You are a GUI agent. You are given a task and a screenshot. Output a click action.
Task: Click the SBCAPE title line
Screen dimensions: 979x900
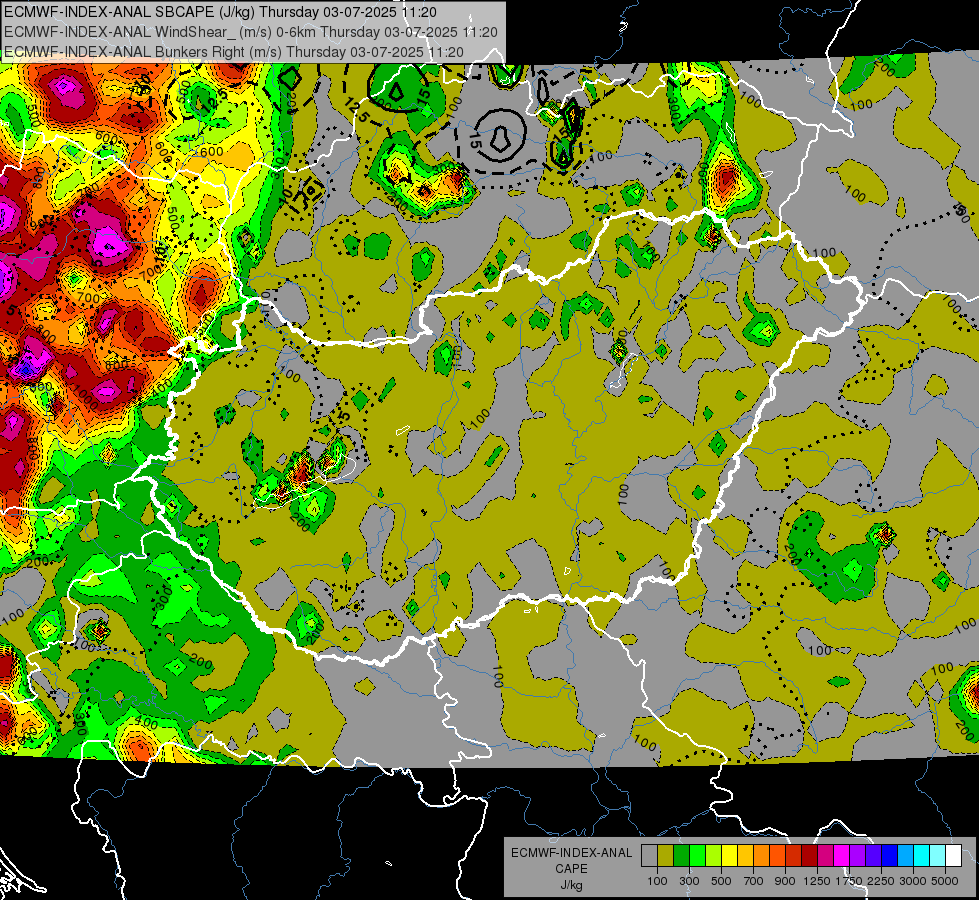coord(220,11)
